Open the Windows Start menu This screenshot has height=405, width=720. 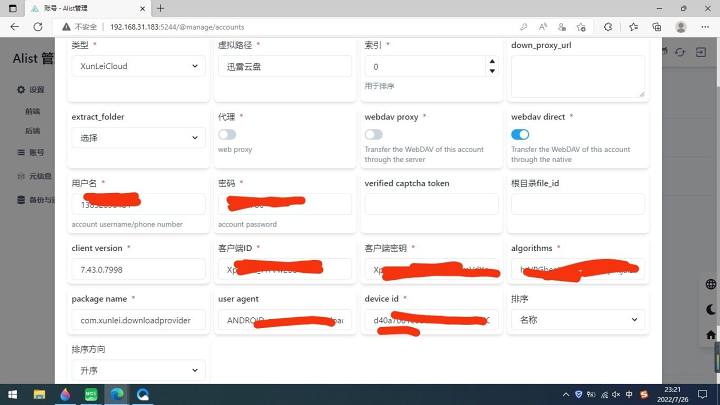(x=12, y=394)
